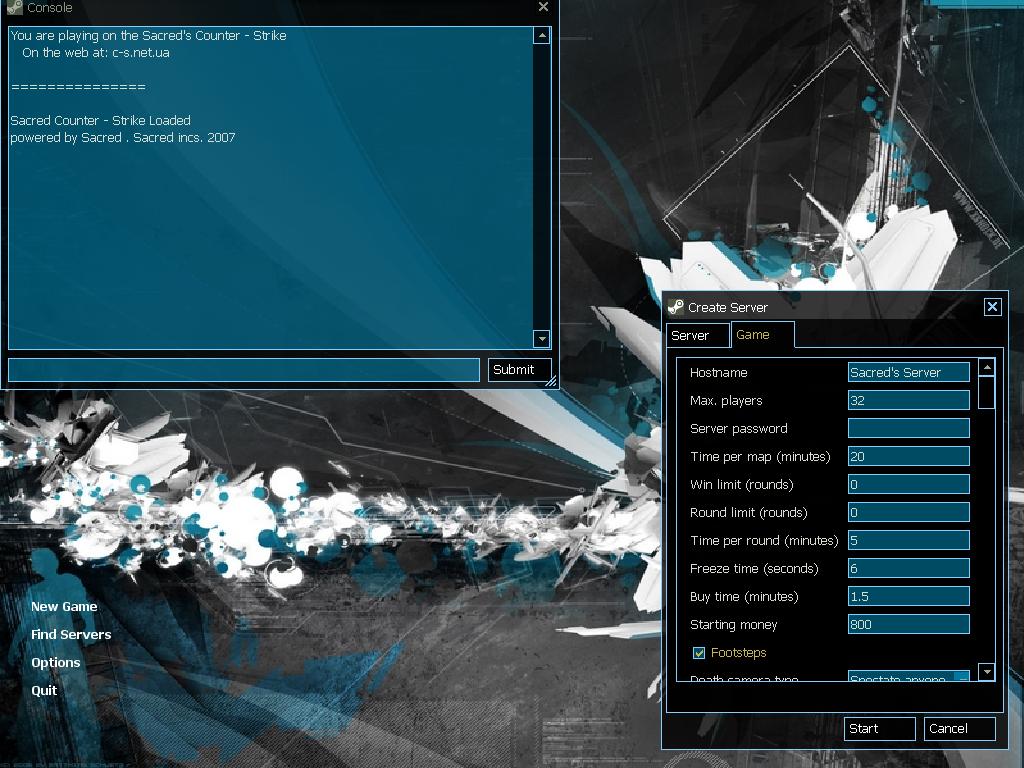Image resolution: width=1024 pixels, height=768 pixels.
Task: Toggle the Footsteps checkbox
Action: tap(699, 652)
